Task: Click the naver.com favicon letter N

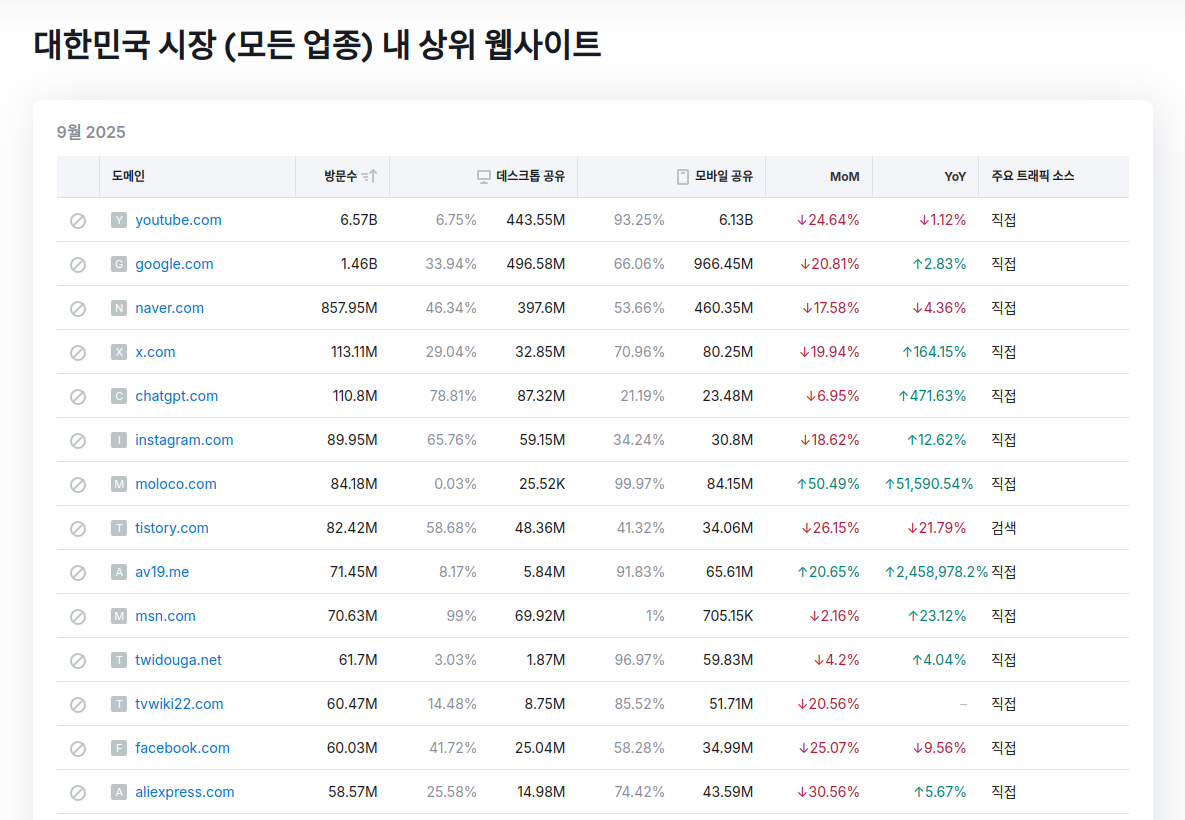Action: (119, 308)
